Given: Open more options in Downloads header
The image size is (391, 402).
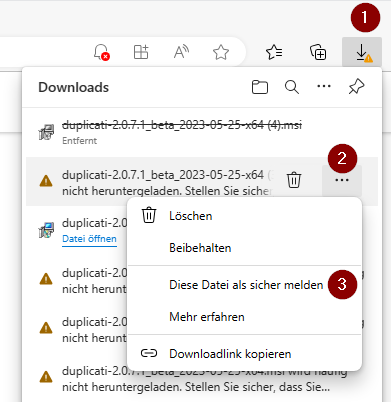Looking at the screenshot, I should point(324,87).
